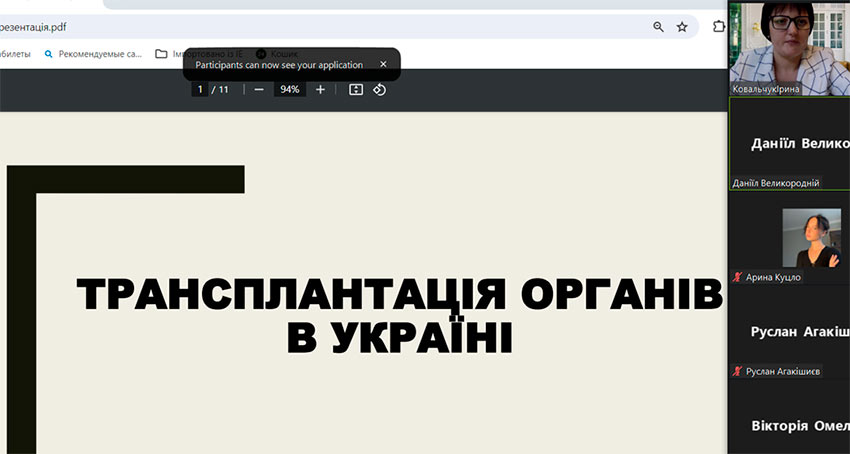Dismiss the 'Participants can now see' notification
The height and width of the screenshot is (454, 850).
click(383, 64)
